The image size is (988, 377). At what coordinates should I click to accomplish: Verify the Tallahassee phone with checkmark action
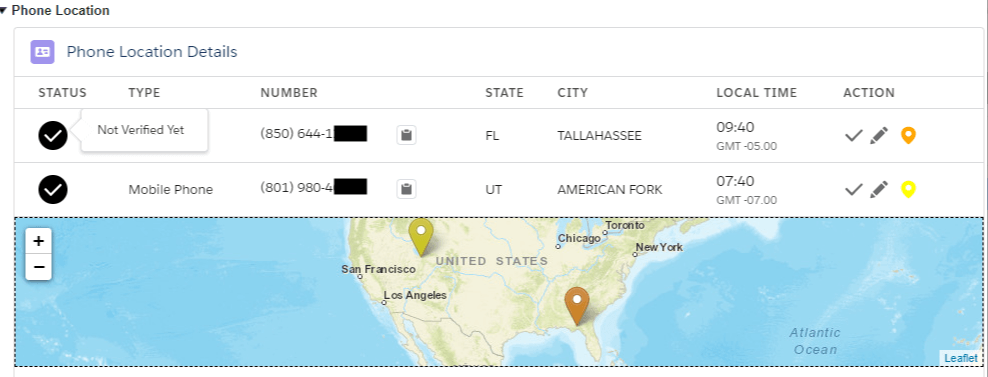click(854, 135)
